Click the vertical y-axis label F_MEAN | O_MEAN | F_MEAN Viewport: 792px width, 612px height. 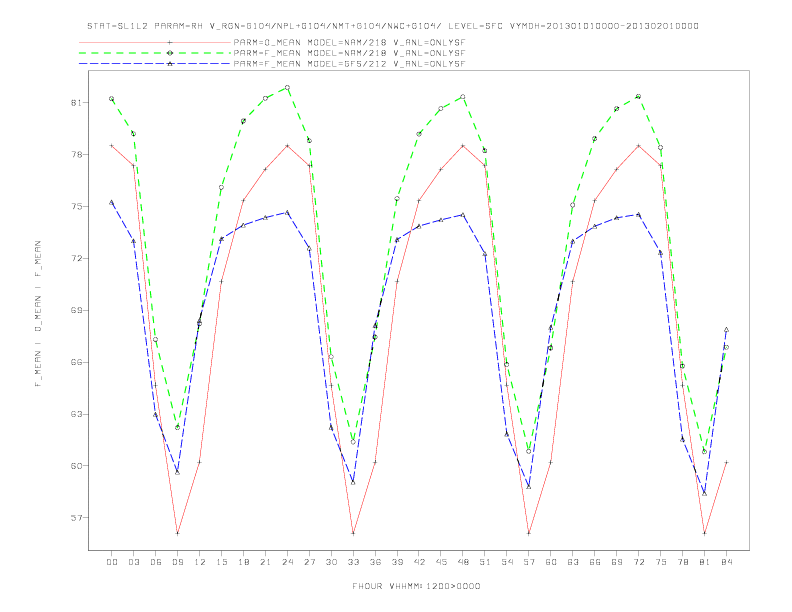[x=38, y=314]
